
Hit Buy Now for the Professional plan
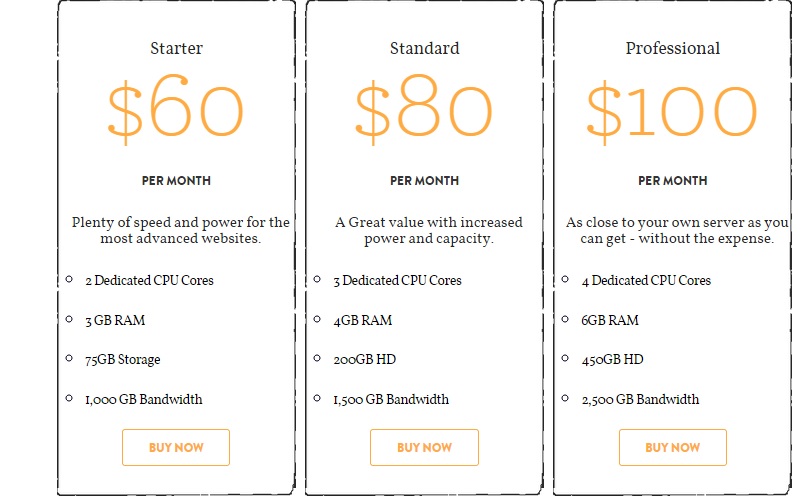click(672, 447)
